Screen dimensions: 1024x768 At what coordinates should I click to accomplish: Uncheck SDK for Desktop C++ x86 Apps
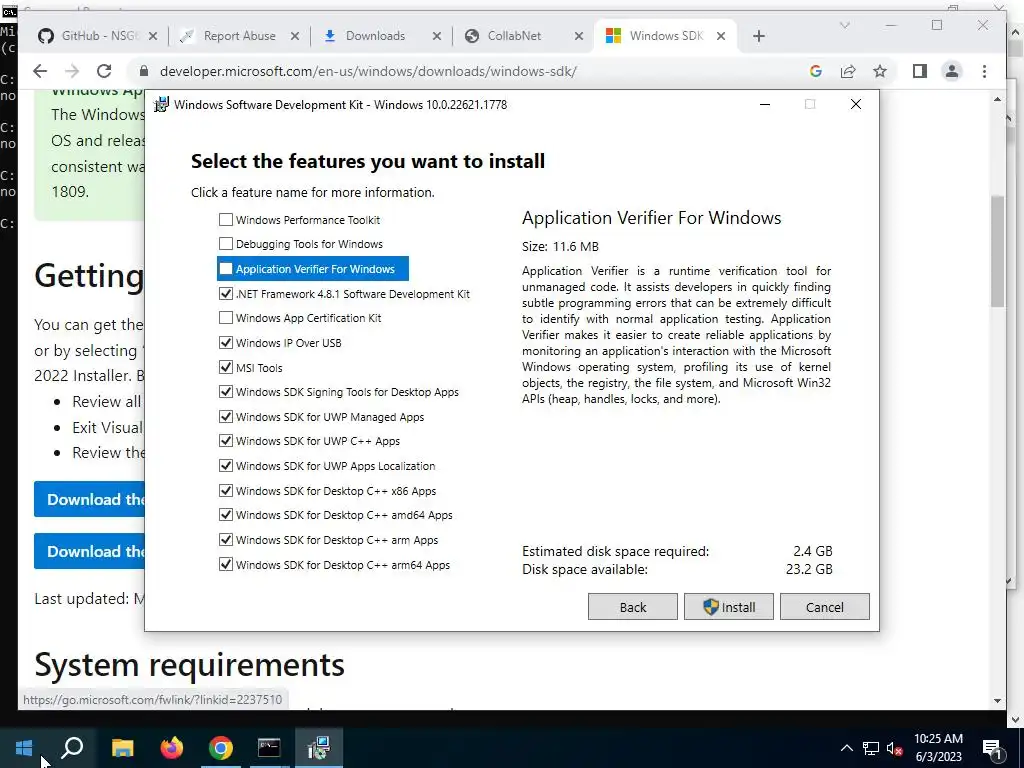click(x=225, y=490)
